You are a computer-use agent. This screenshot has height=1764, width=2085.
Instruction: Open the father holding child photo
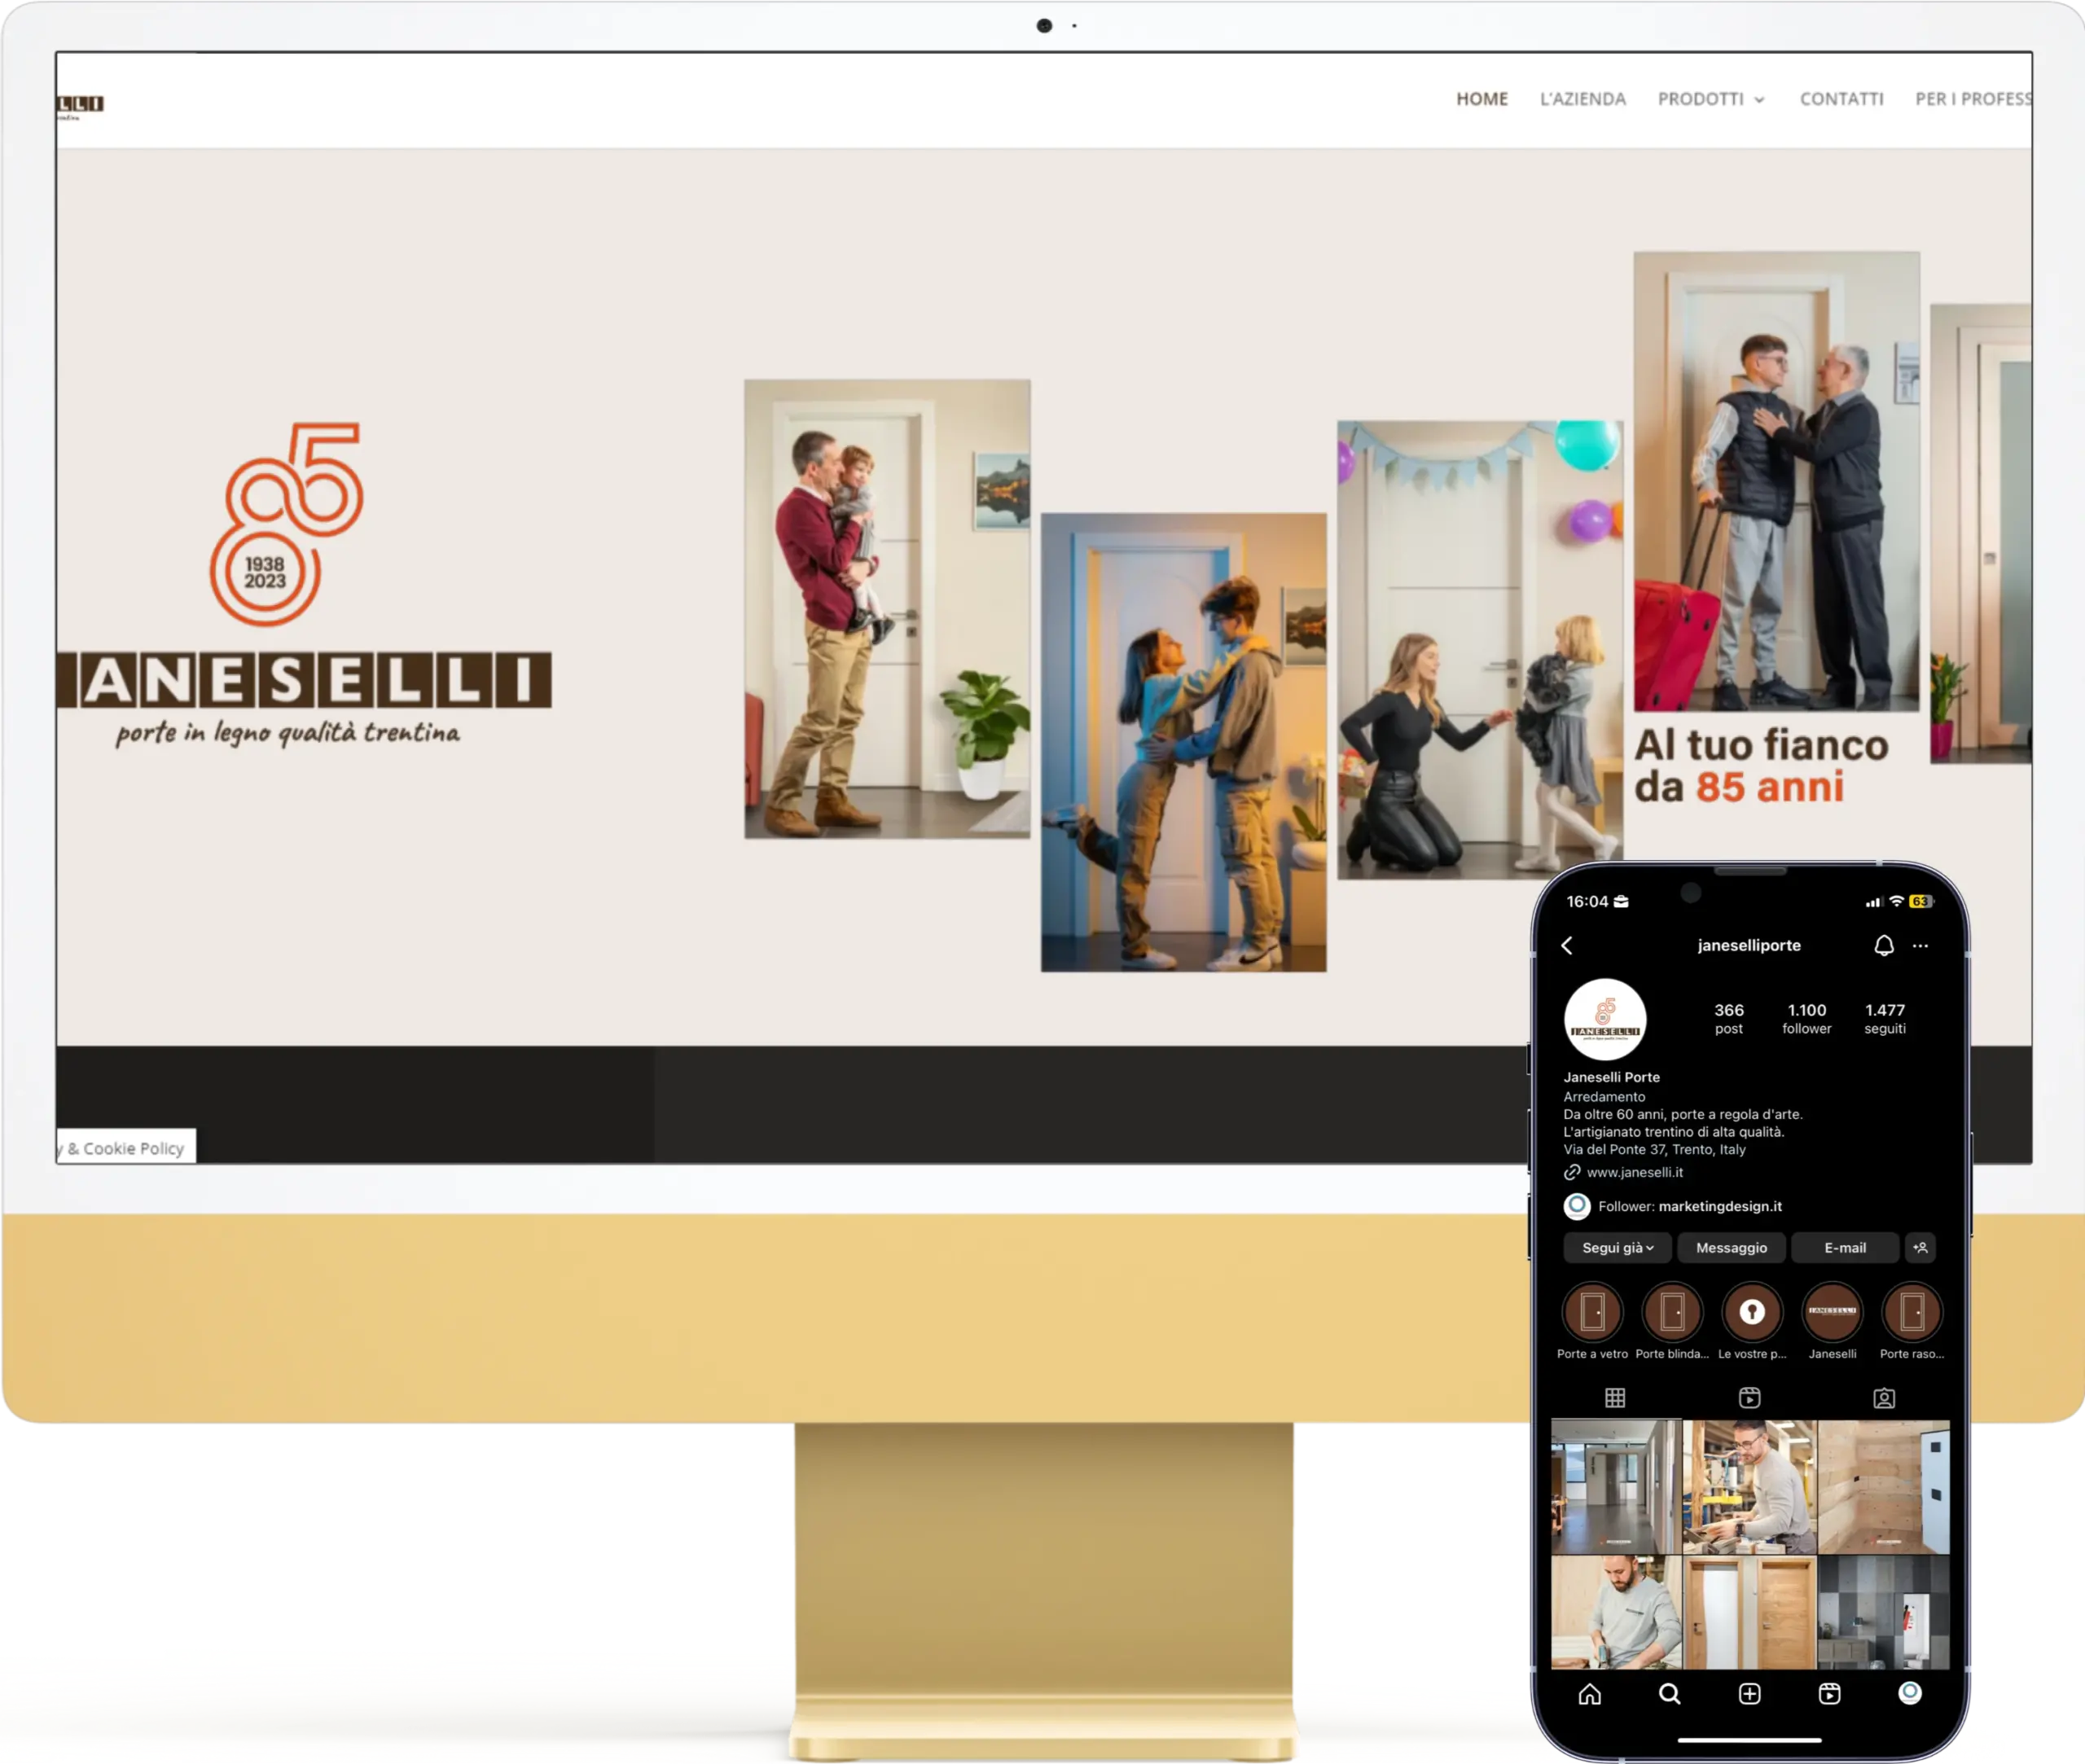[x=887, y=608]
